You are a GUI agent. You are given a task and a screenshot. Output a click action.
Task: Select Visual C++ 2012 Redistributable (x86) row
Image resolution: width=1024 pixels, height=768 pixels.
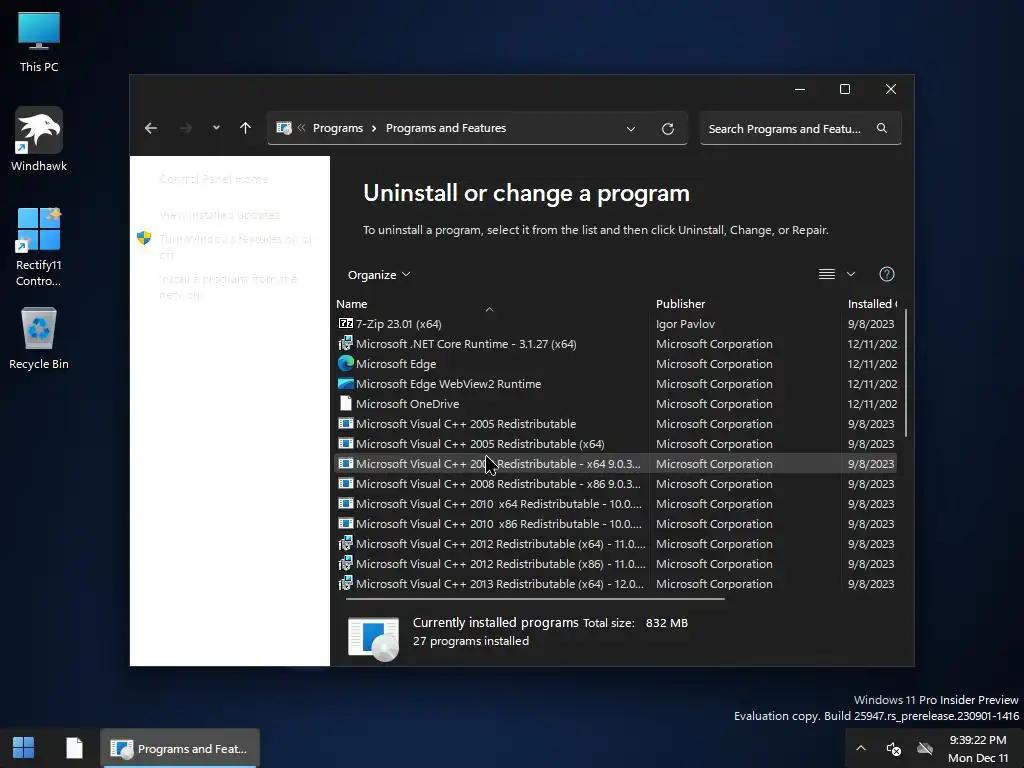(615, 564)
